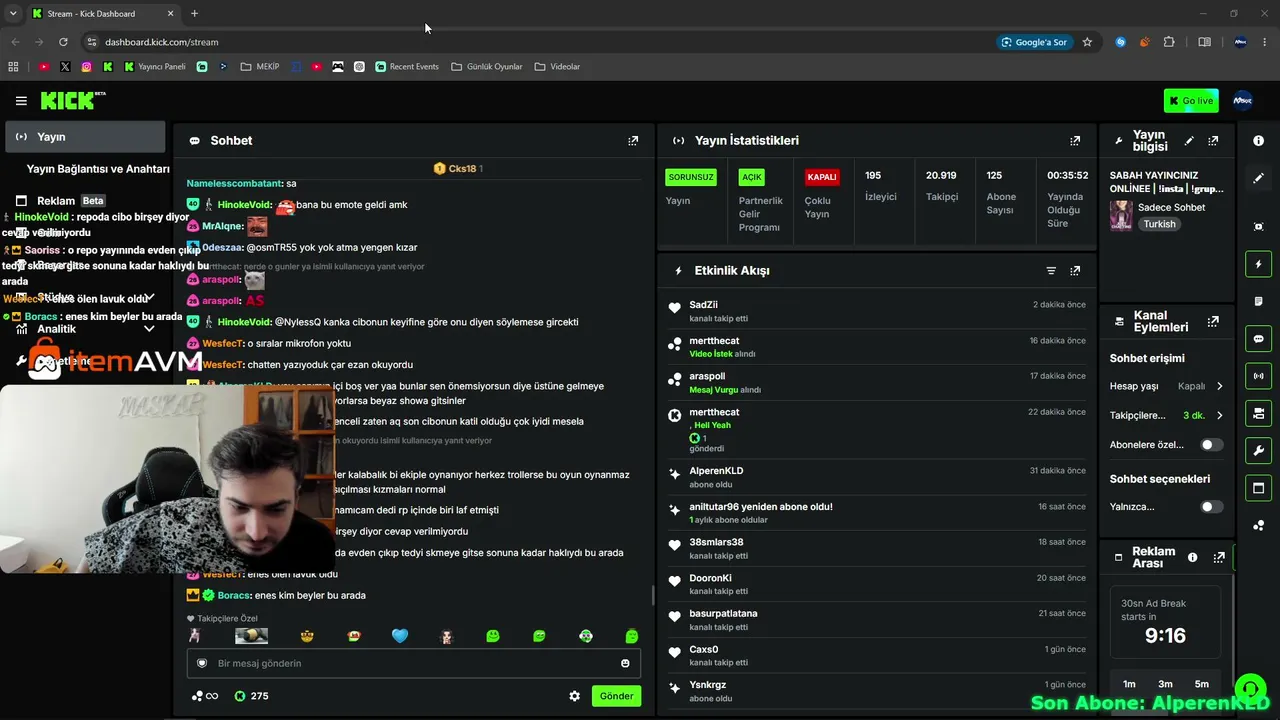
Task: Click Google'a Sor in address bar
Action: coord(1034,42)
